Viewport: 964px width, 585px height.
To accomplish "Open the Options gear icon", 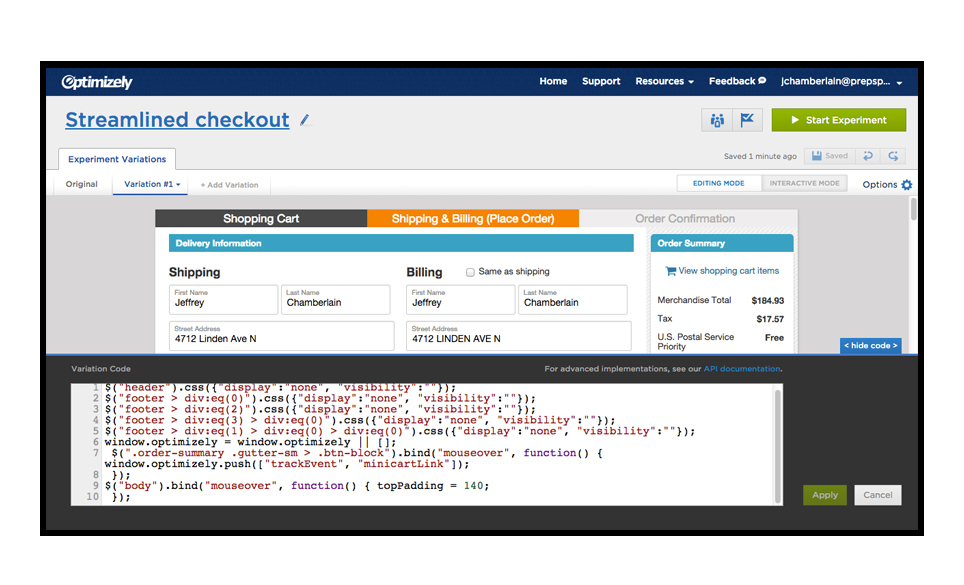I will (x=906, y=185).
